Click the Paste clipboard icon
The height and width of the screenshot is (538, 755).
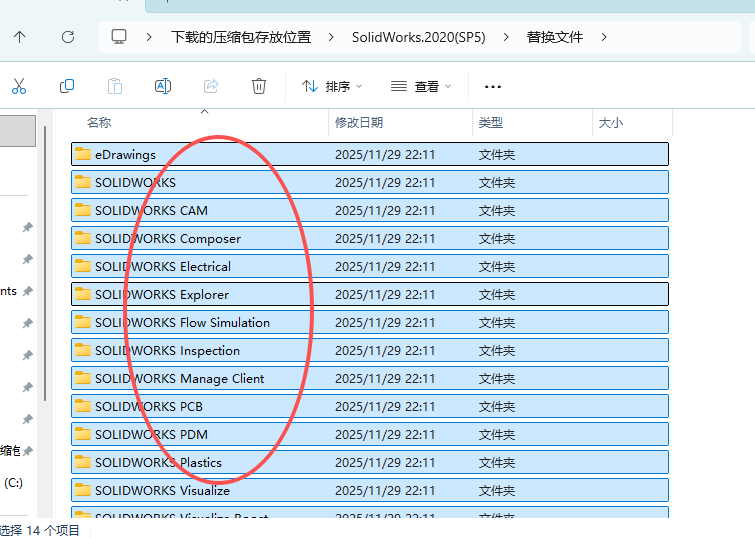pos(115,86)
